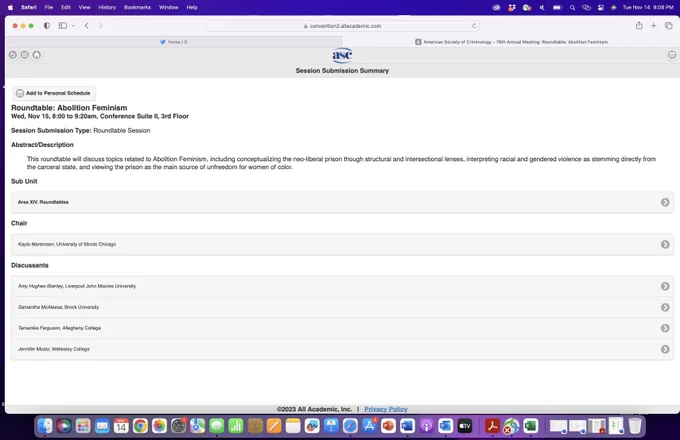Click the ASC logo

pyautogui.click(x=342, y=55)
